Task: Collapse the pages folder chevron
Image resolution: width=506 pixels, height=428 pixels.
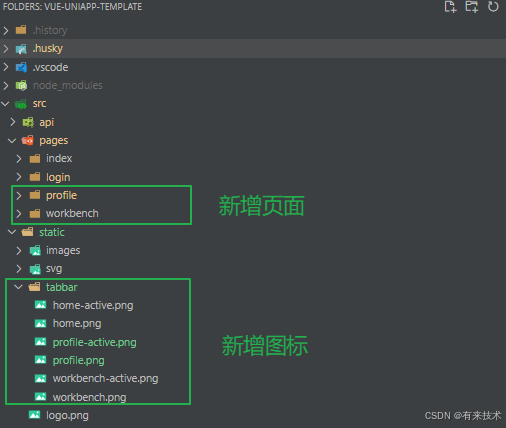Action: pyautogui.click(x=12, y=141)
